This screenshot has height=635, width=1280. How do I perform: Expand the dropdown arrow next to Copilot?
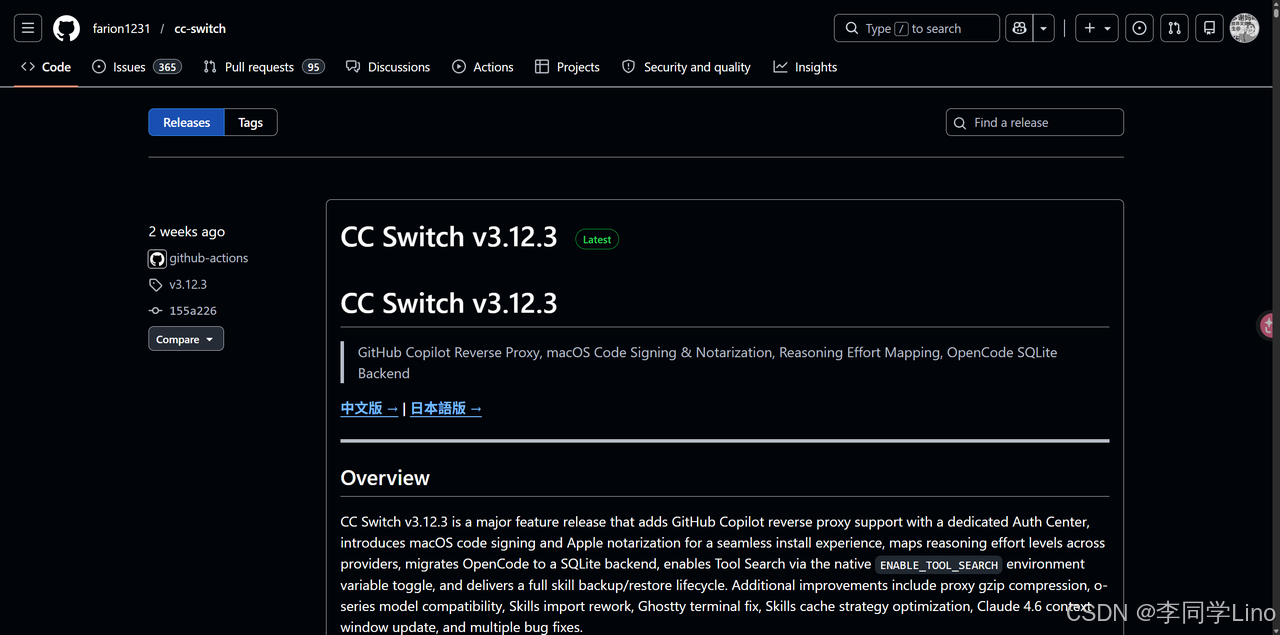1044,28
